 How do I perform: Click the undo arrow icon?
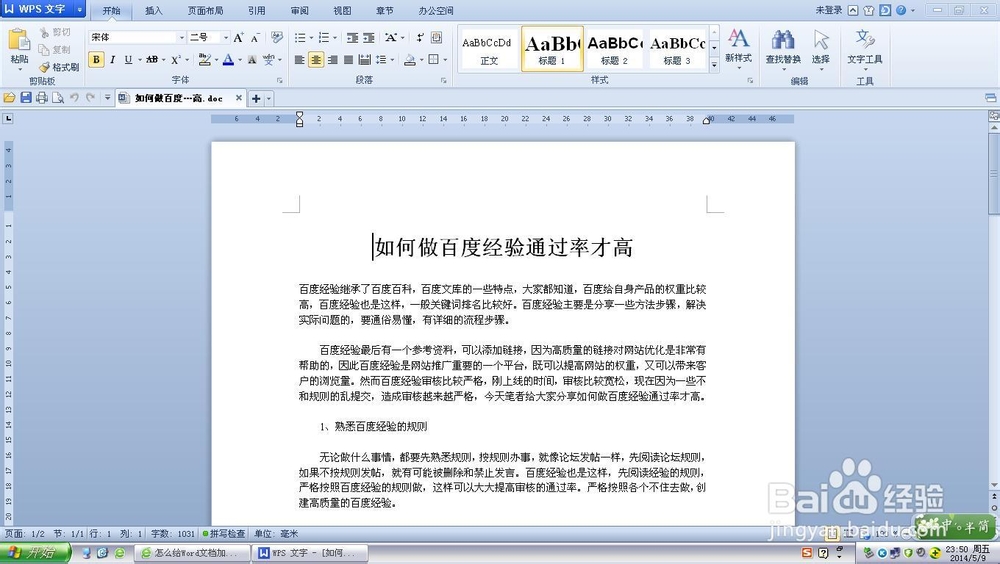tap(74, 98)
